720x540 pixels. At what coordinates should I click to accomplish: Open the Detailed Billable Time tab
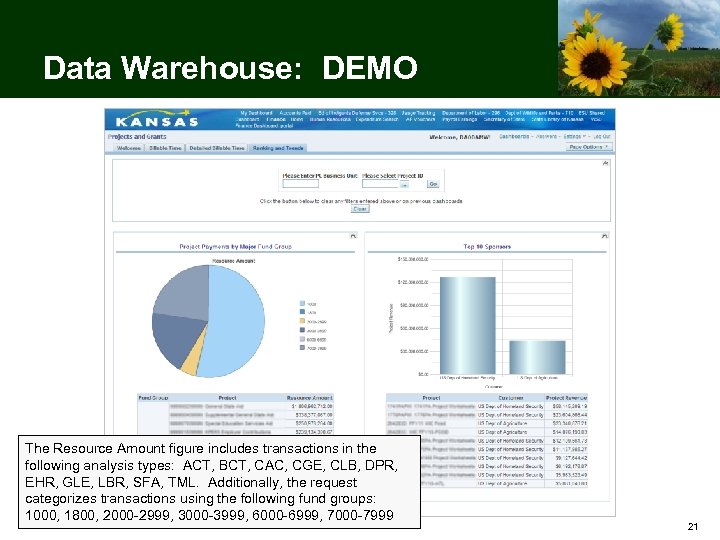[217, 148]
